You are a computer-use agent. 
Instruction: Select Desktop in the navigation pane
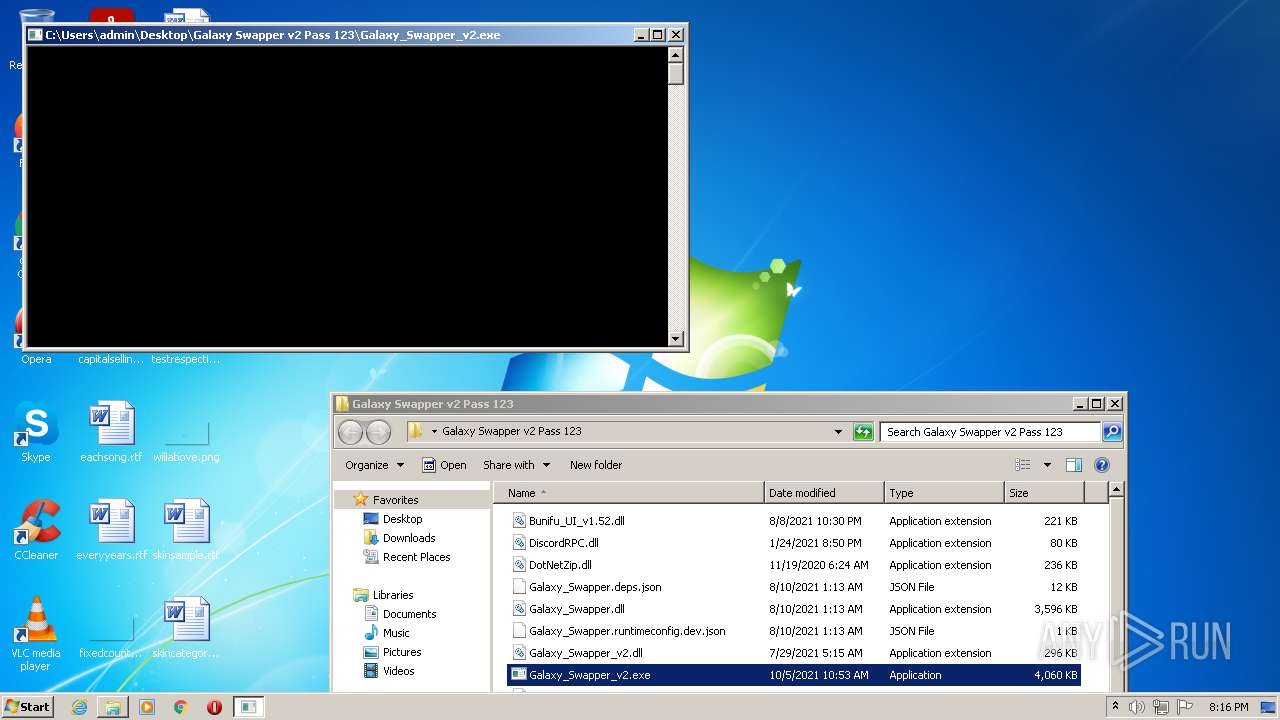(402, 519)
